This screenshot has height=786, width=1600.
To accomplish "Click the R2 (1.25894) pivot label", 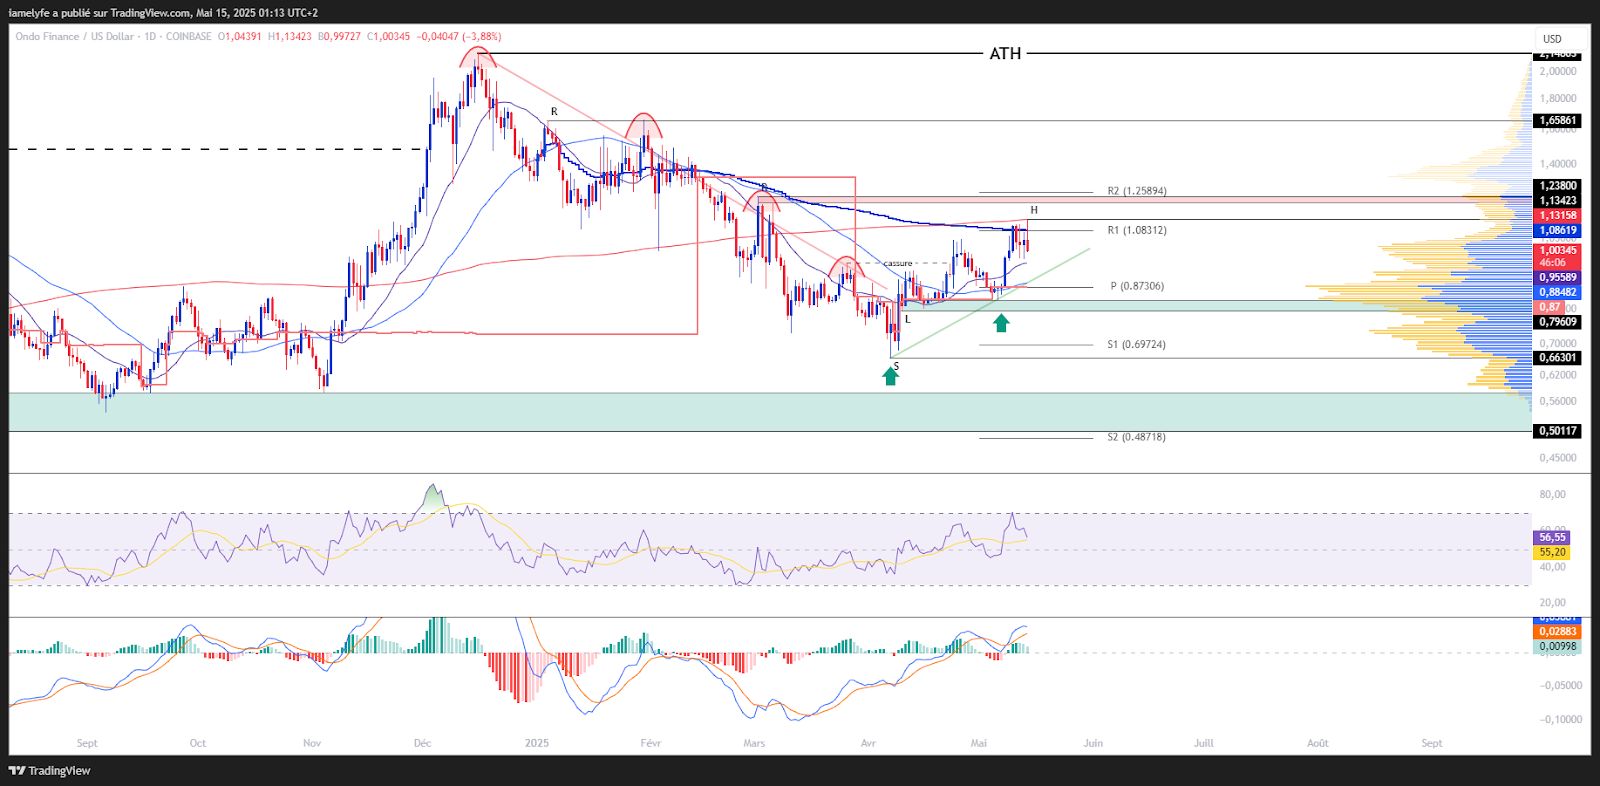I will (x=1136, y=191).
